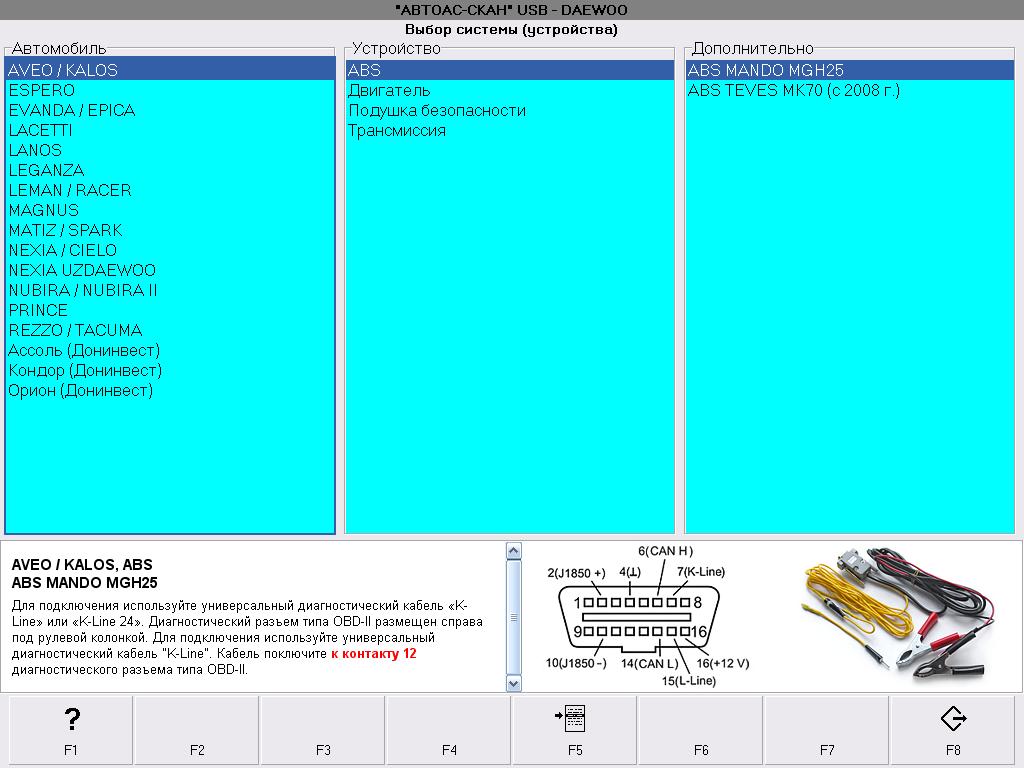The height and width of the screenshot is (768, 1024).
Task: Choose Трансмиссия in the device list
Action: pos(509,130)
